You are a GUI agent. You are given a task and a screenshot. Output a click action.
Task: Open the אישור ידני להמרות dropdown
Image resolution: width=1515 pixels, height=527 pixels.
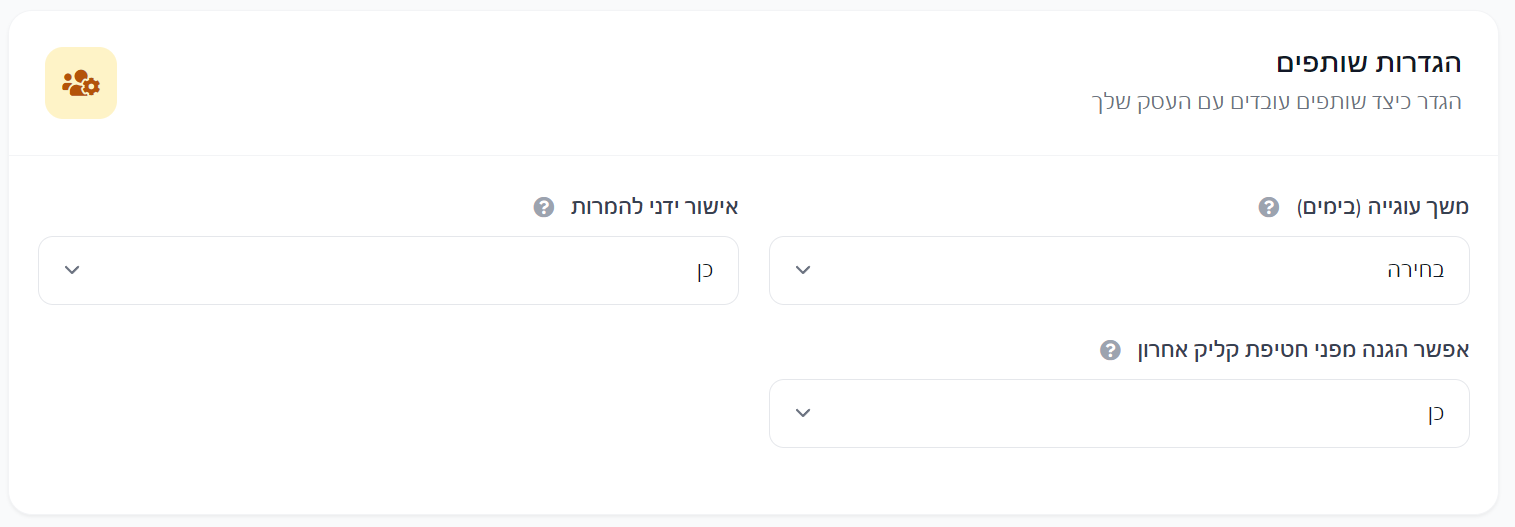click(x=388, y=270)
